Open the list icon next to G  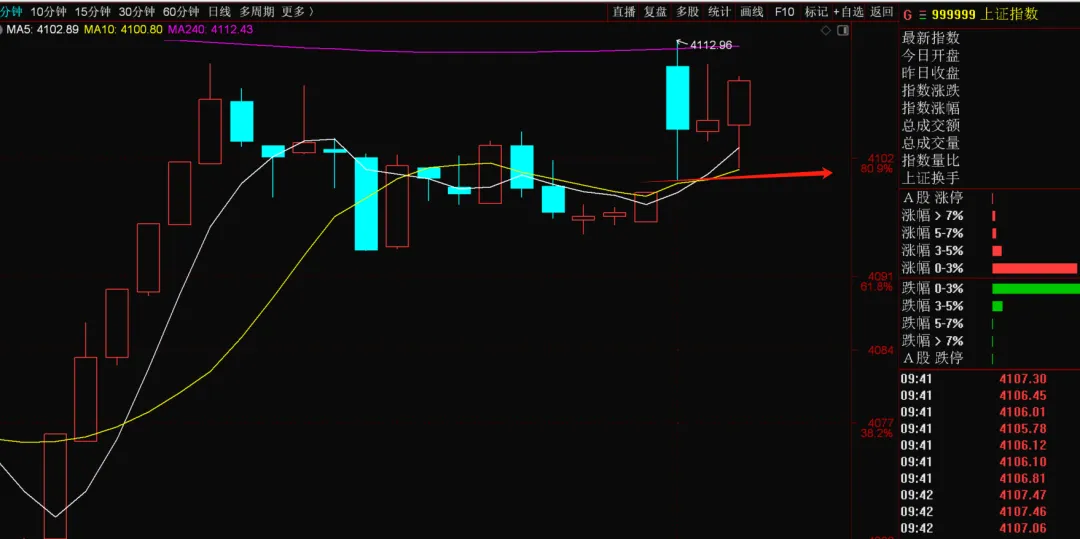click(923, 14)
